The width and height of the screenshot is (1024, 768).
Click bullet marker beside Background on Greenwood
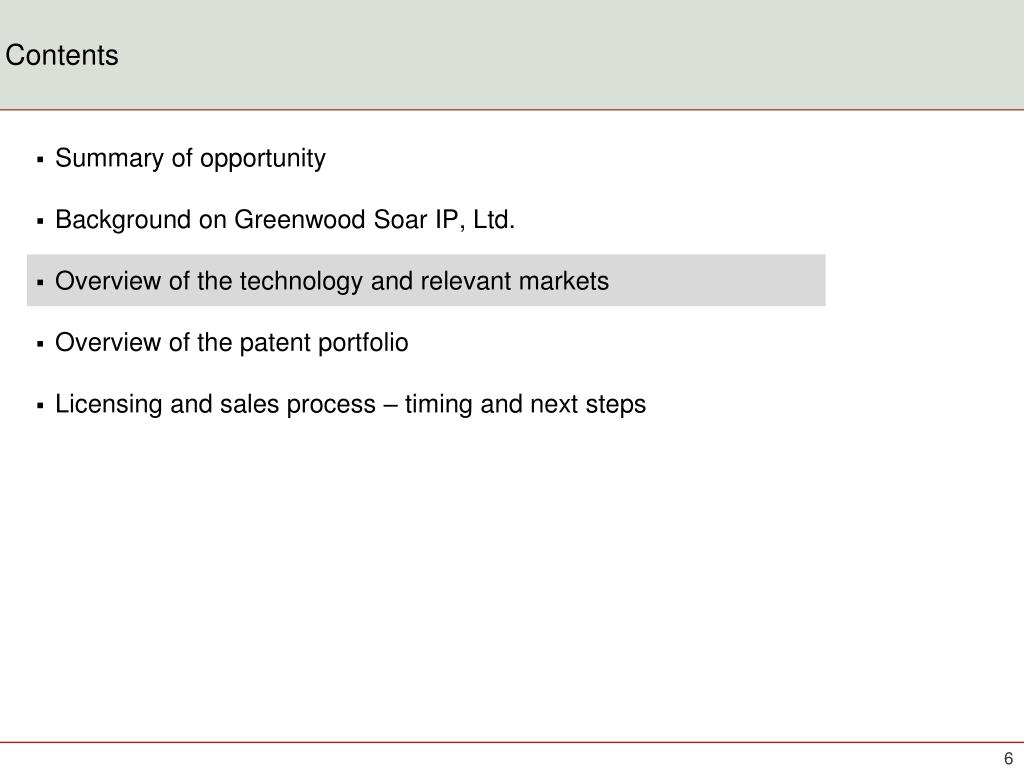40,221
